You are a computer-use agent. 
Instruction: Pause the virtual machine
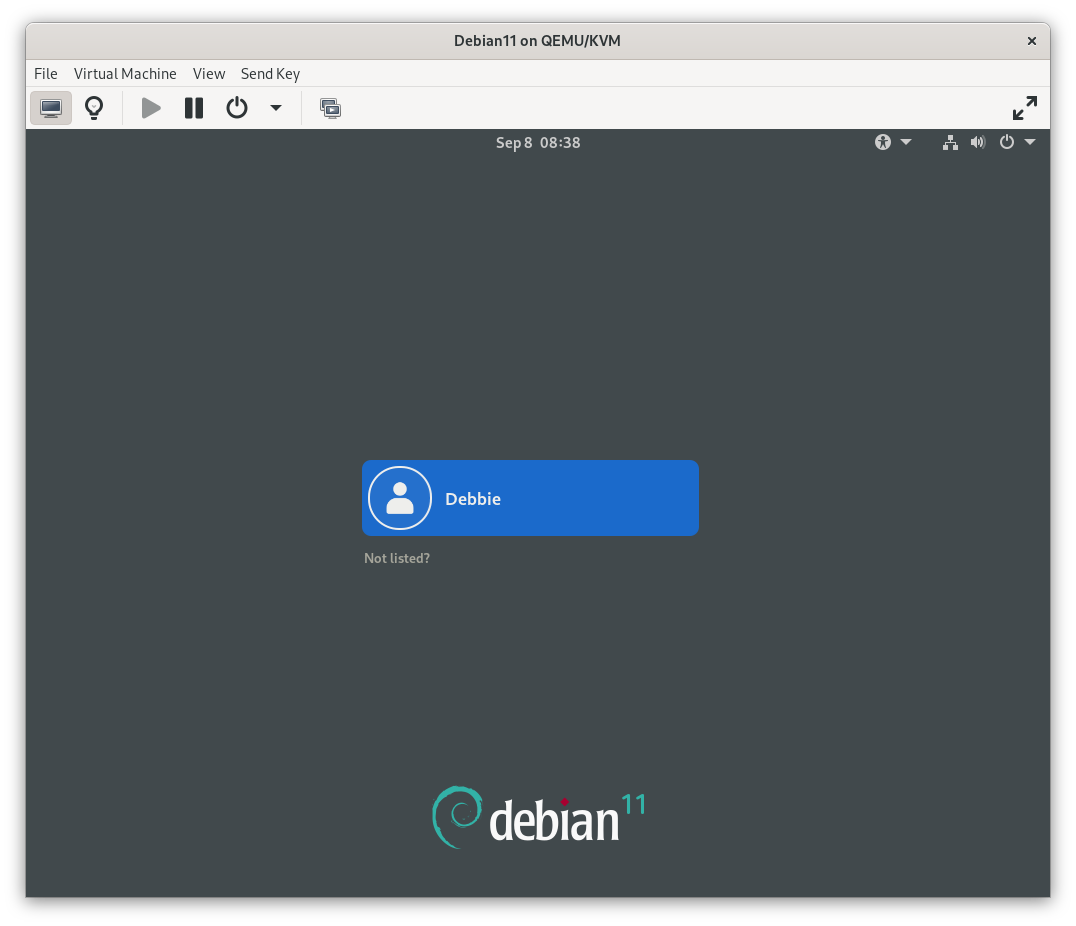point(193,108)
